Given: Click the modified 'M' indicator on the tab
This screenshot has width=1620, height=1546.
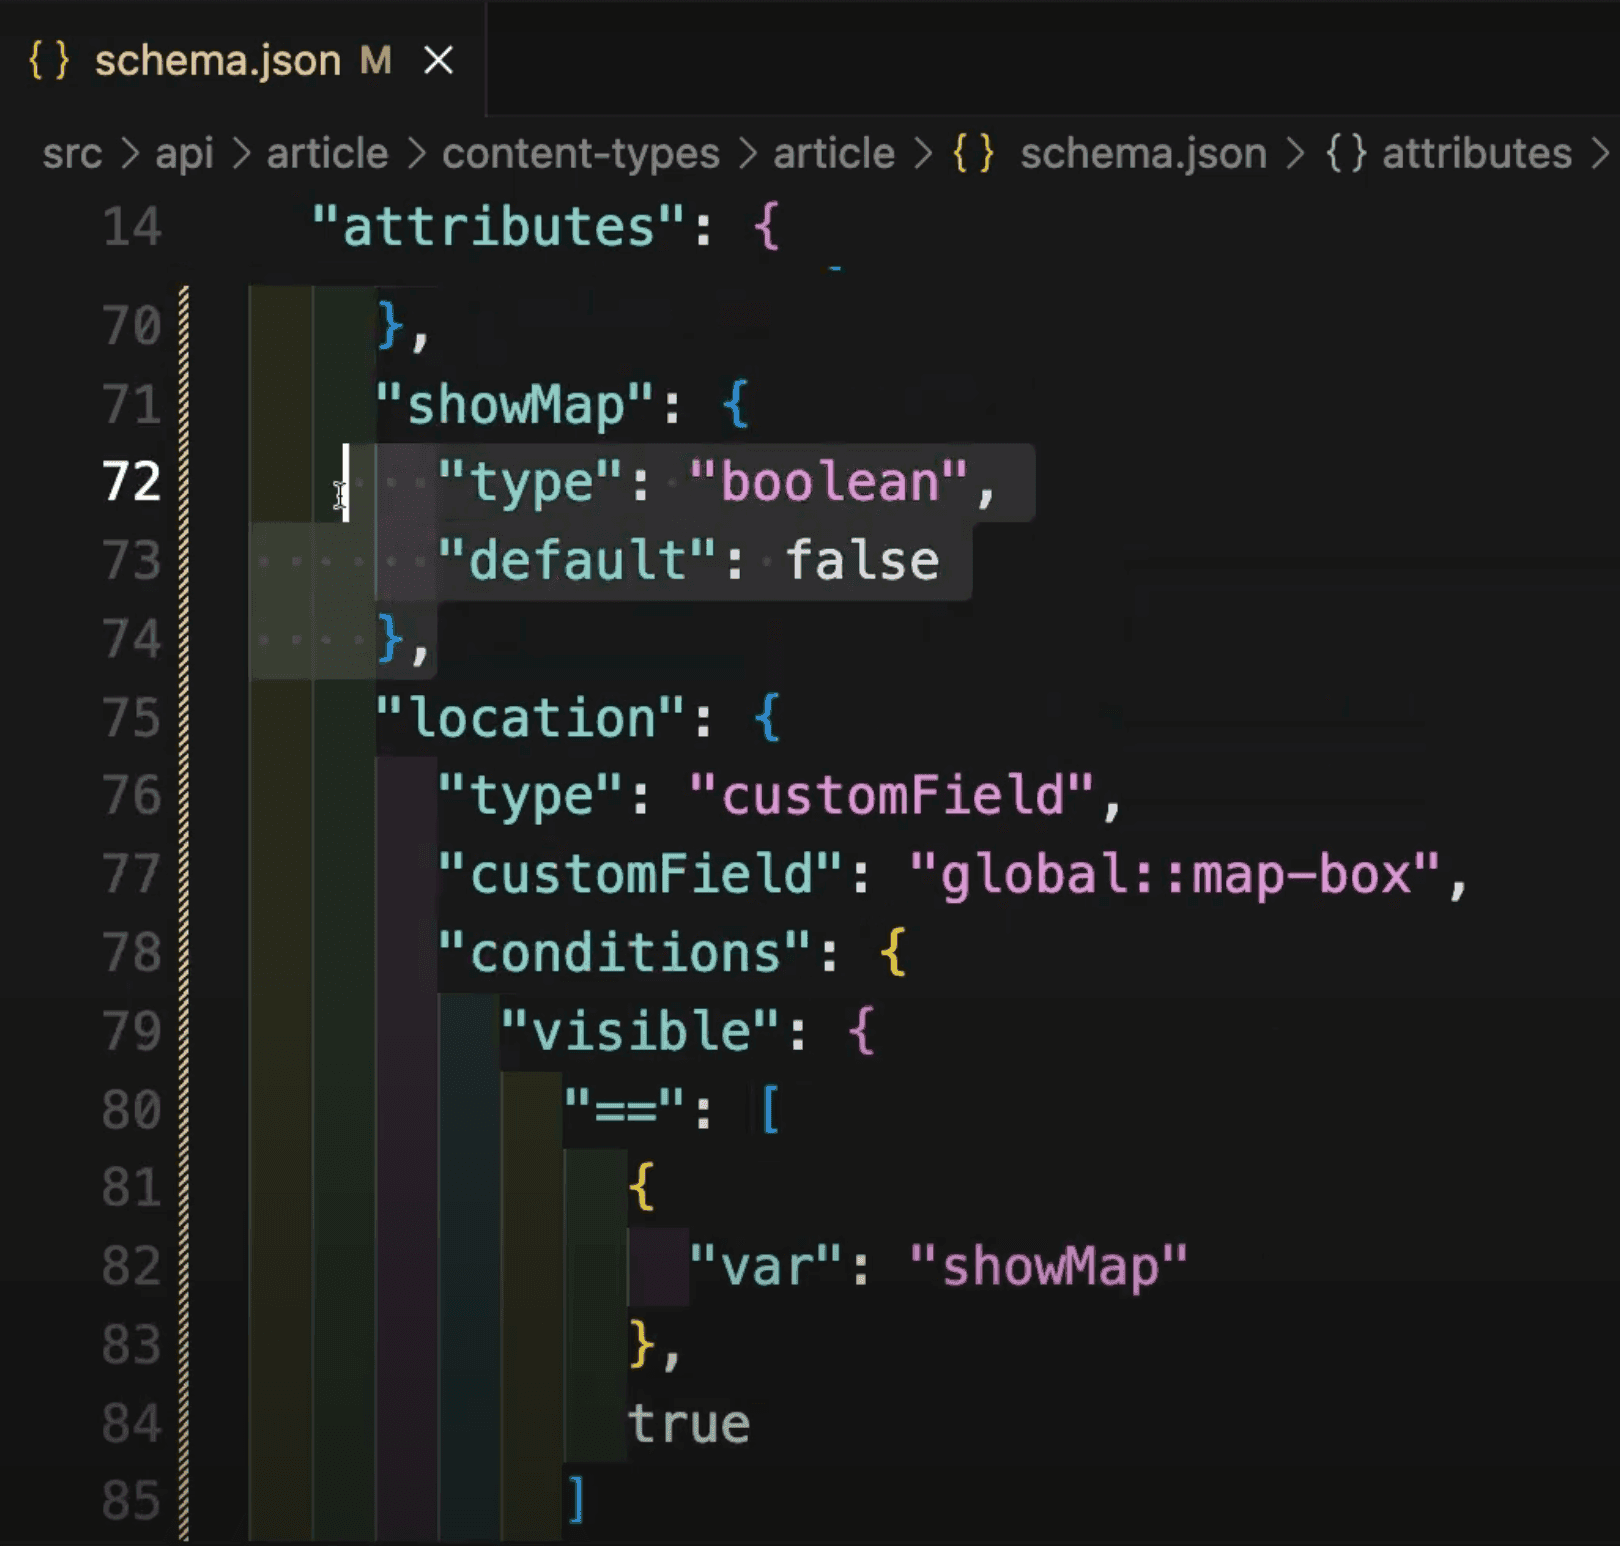Looking at the screenshot, I should click(x=376, y=61).
